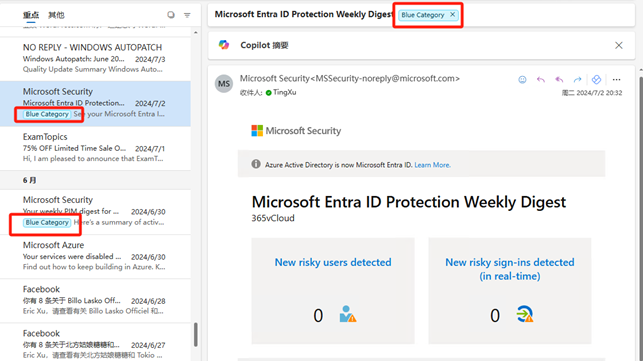The image size is (643, 361).
Task: Open New risky users detected link
Action: pyautogui.click(x=333, y=262)
